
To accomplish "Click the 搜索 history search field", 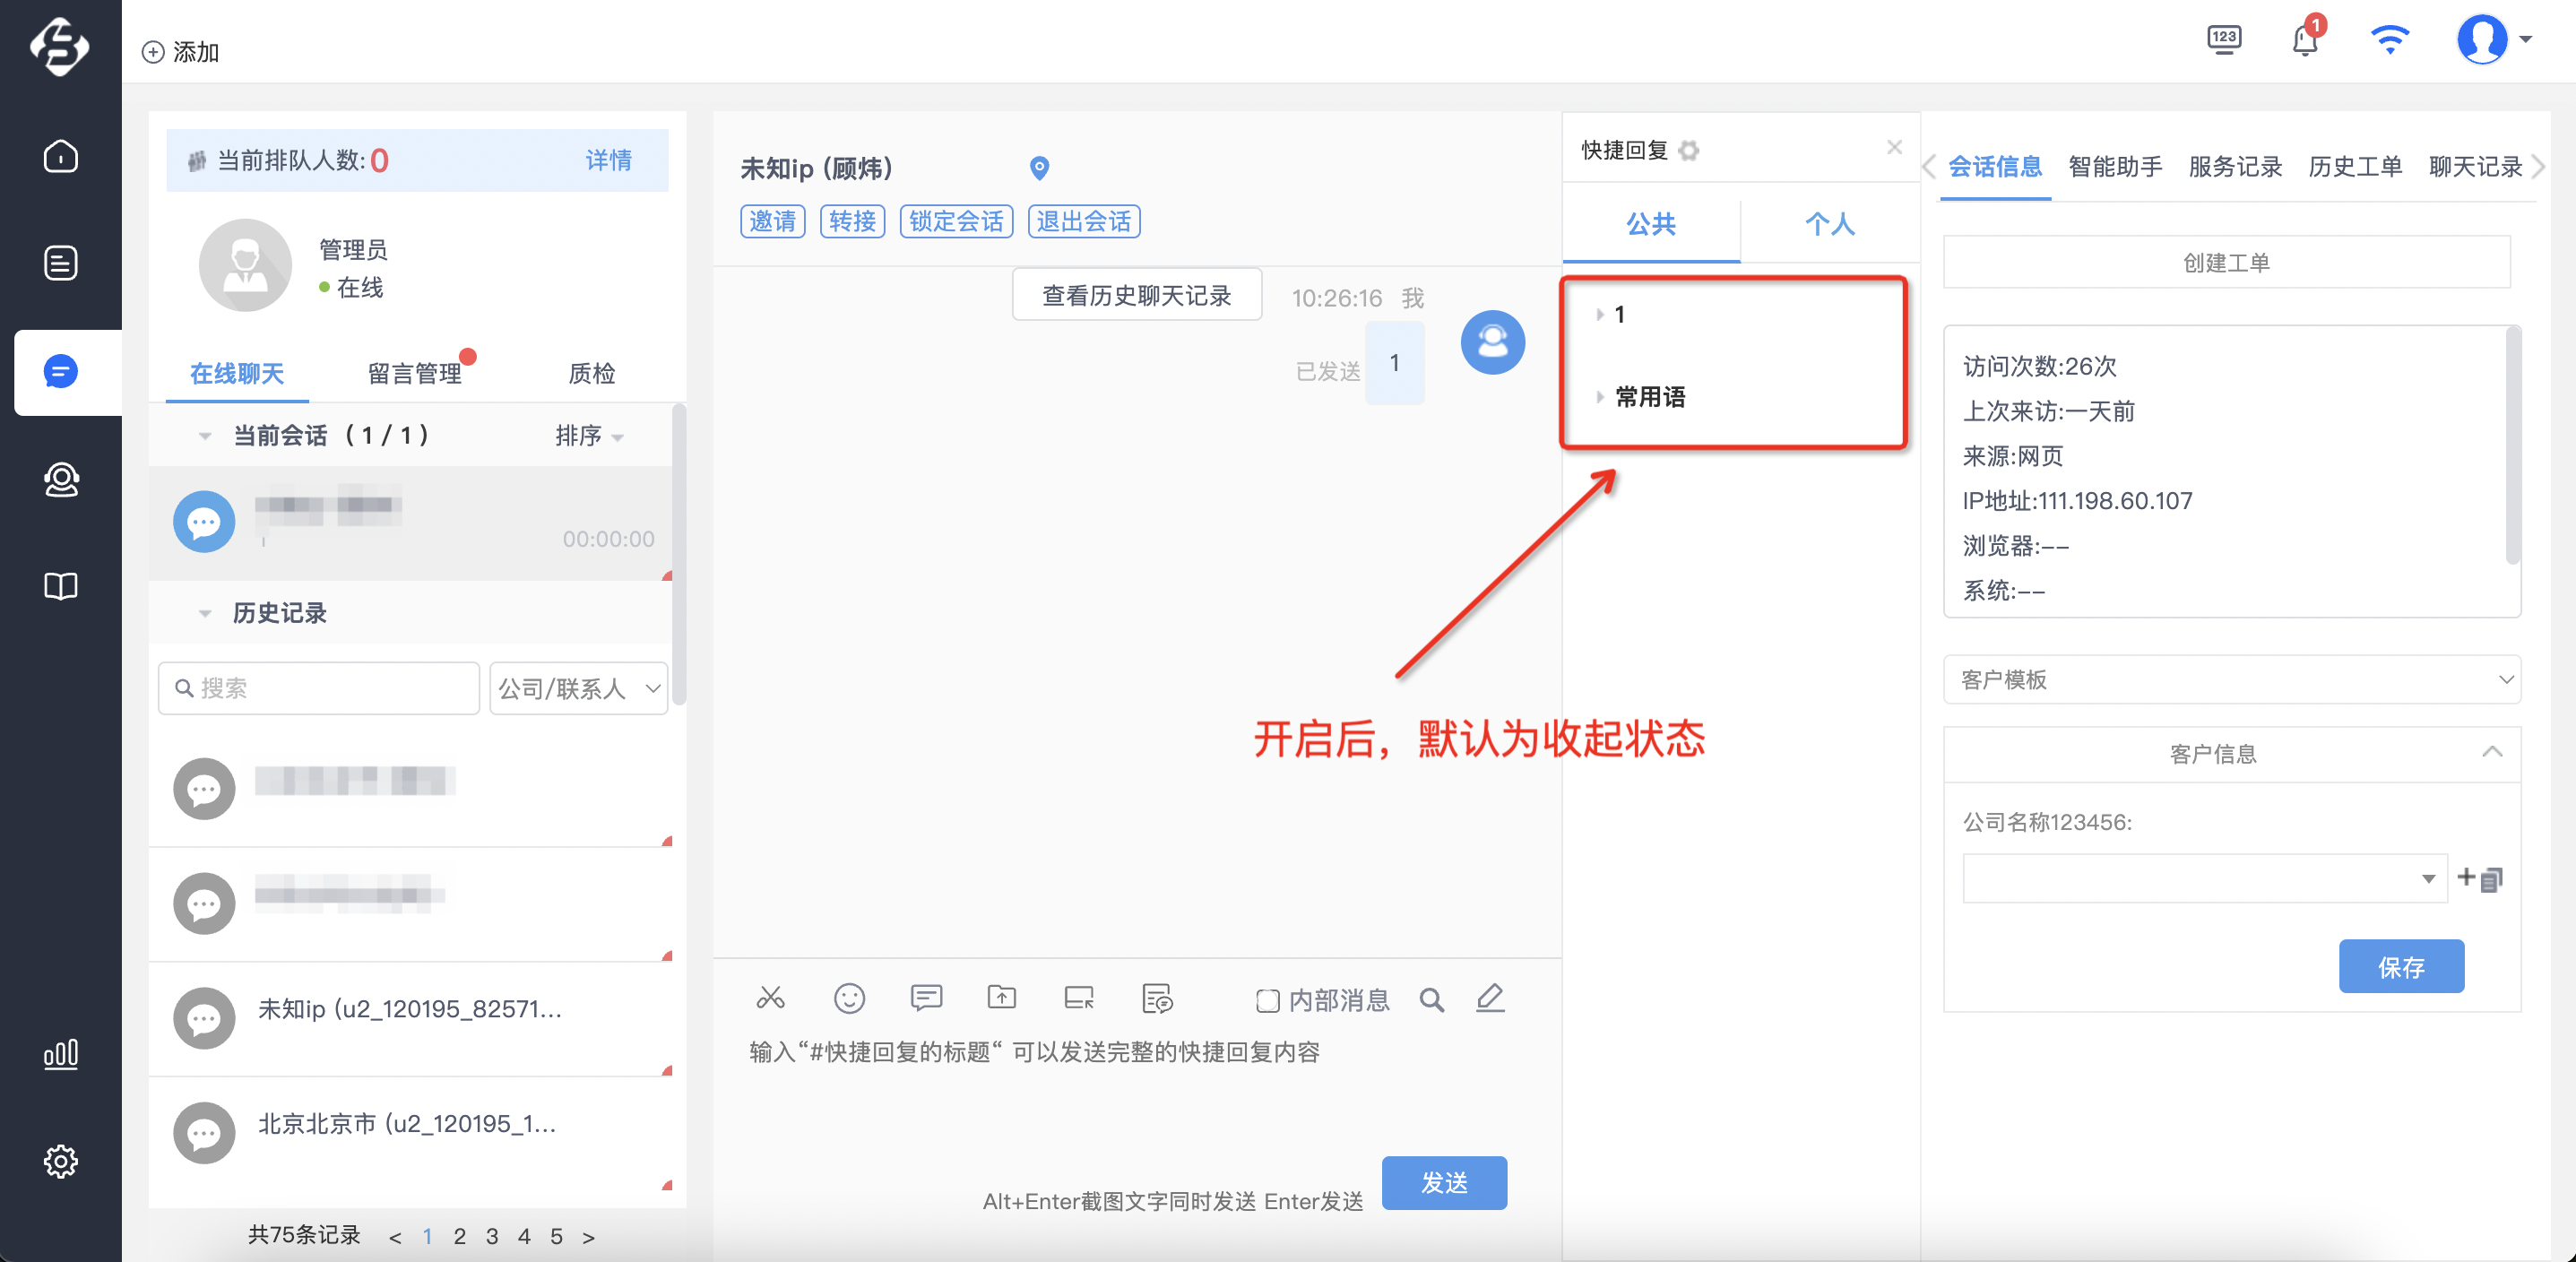I will 319,688.
